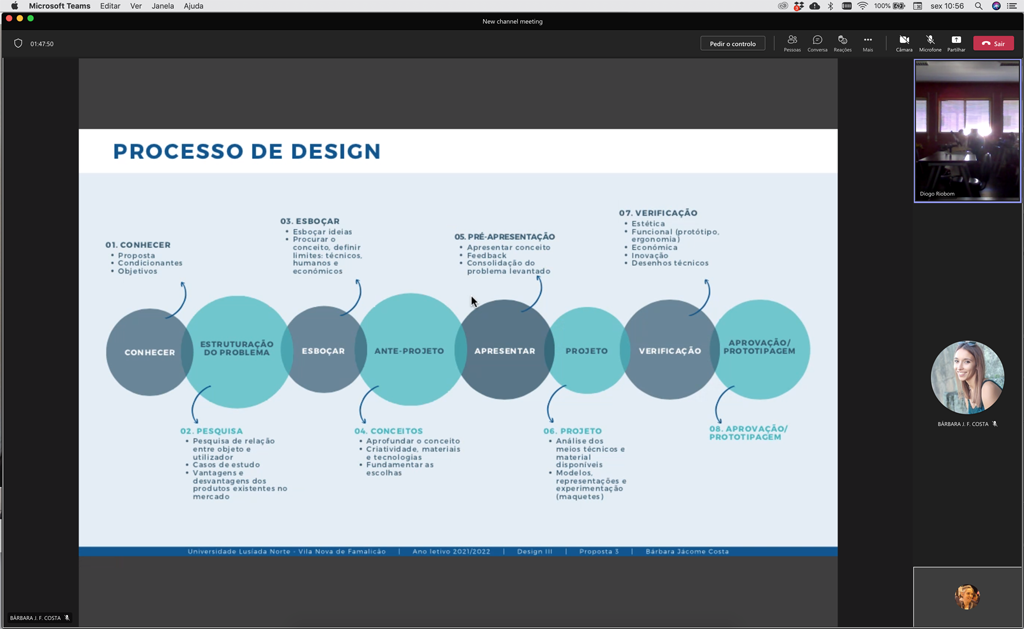
Task: Open the Editar menu
Action: click(x=110, y=6)
